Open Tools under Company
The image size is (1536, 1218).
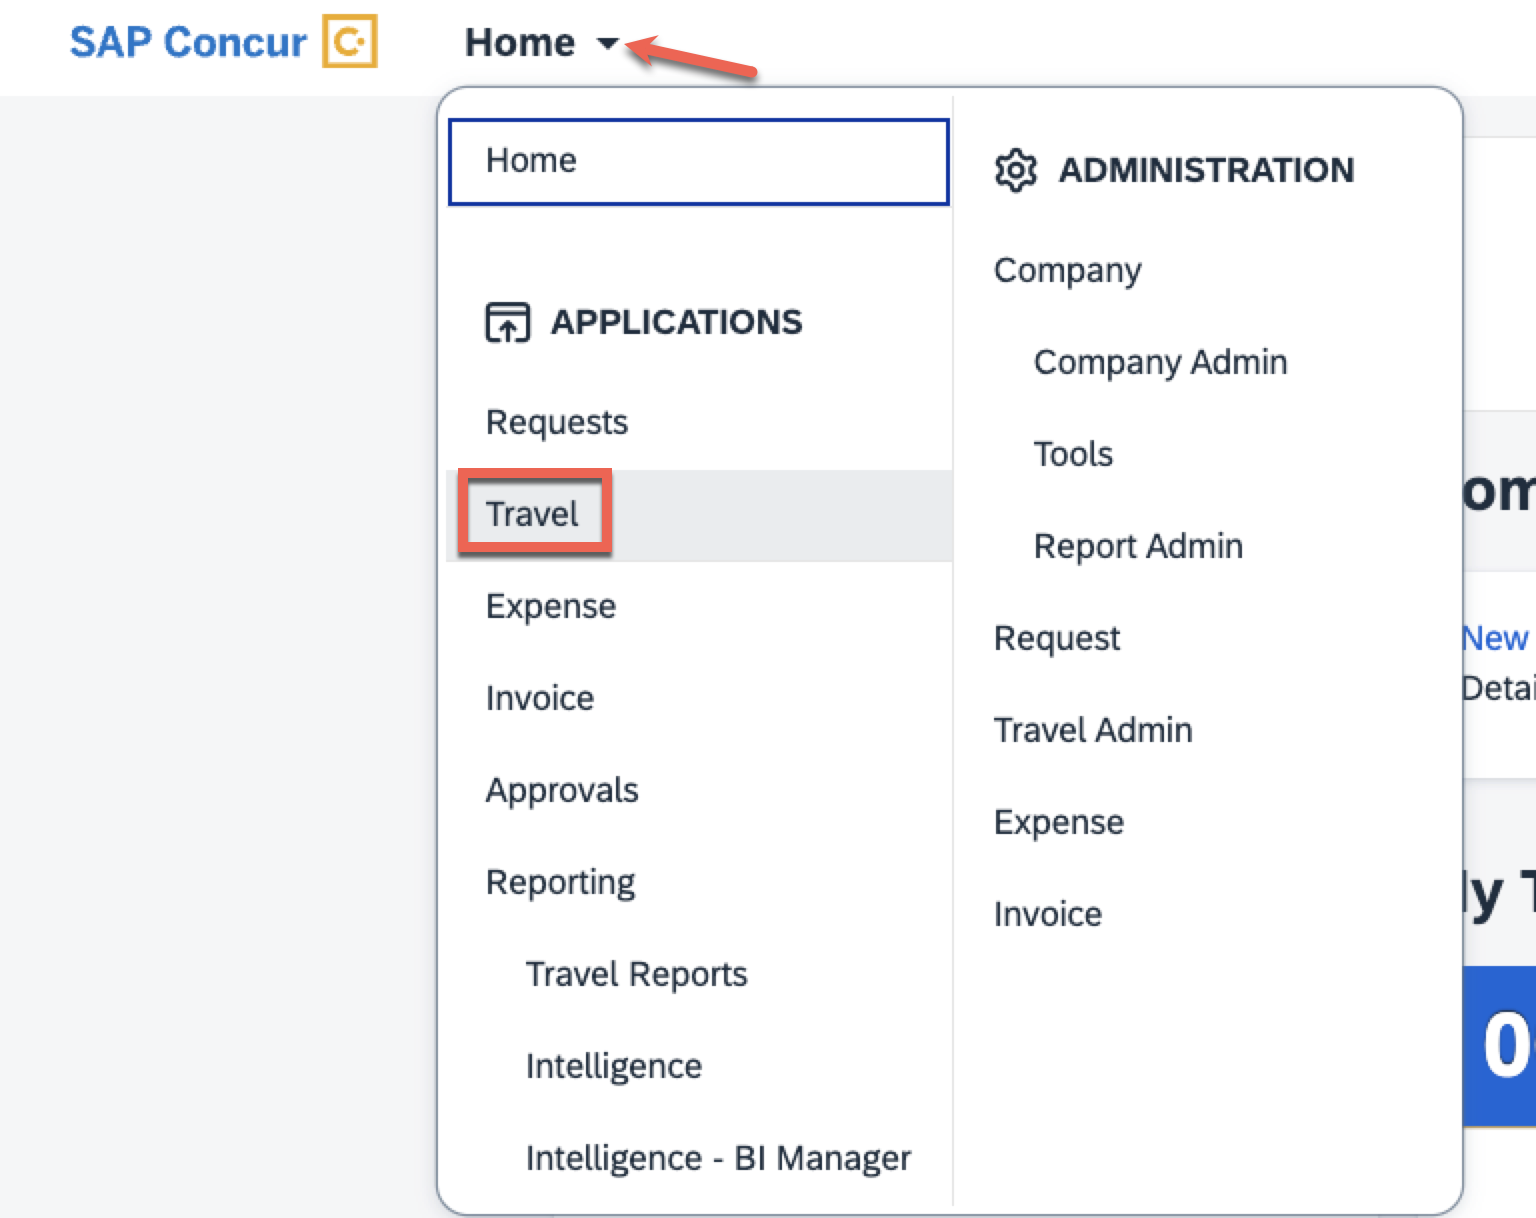pos(1073,454)
